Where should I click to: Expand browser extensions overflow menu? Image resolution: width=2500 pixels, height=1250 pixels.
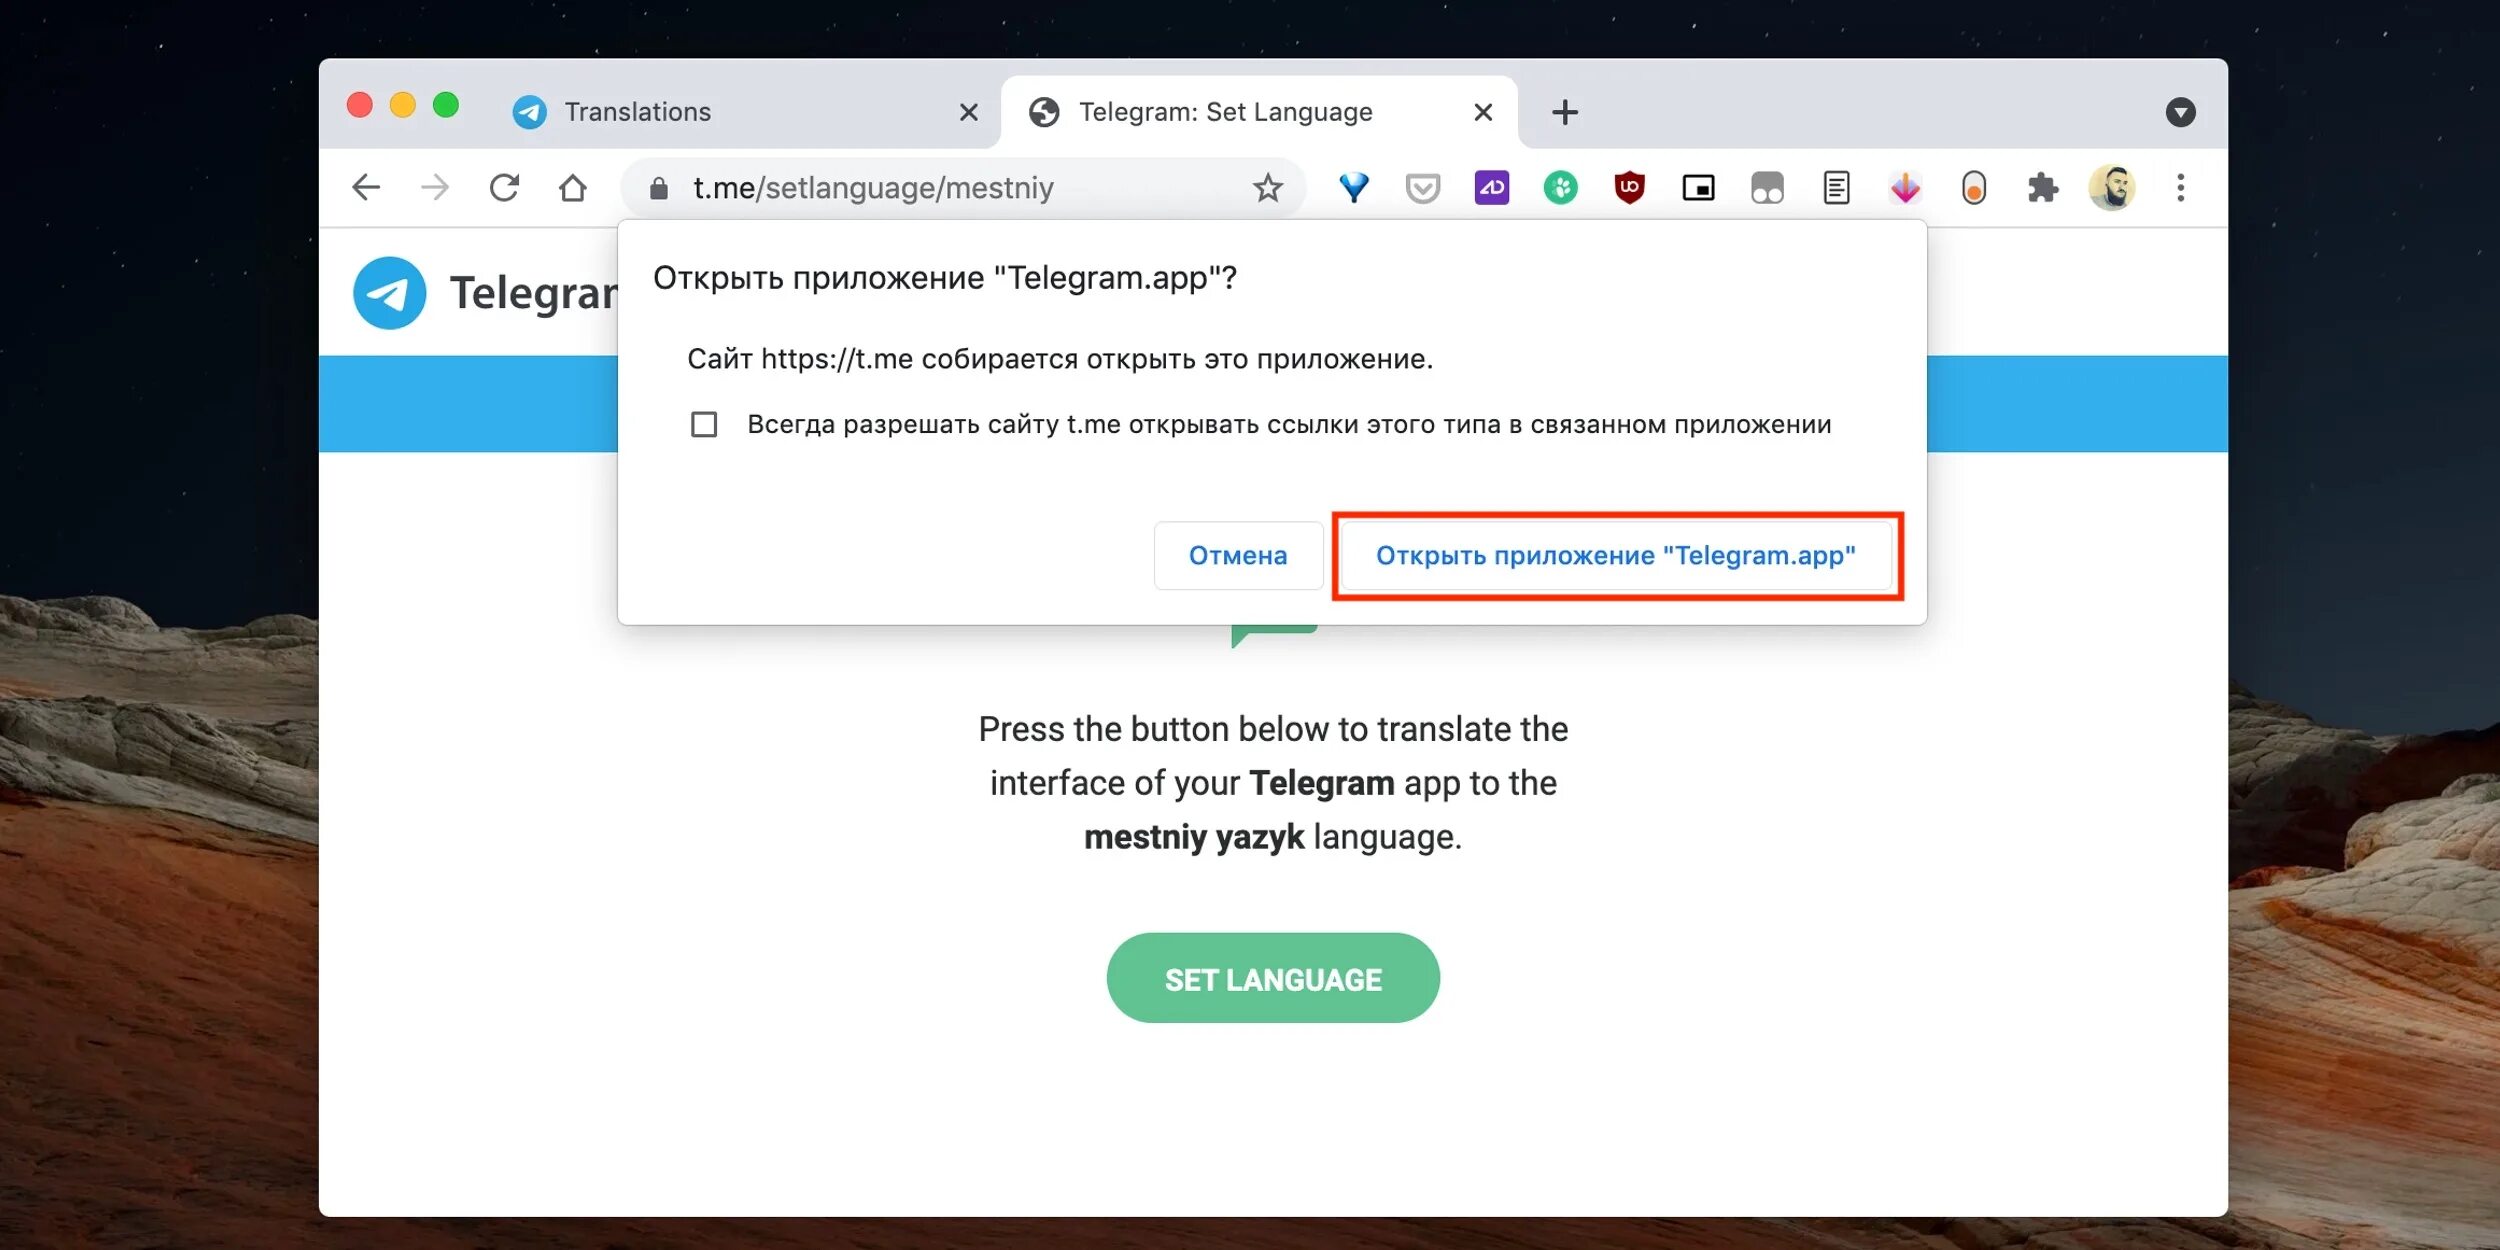point(2042,188)
